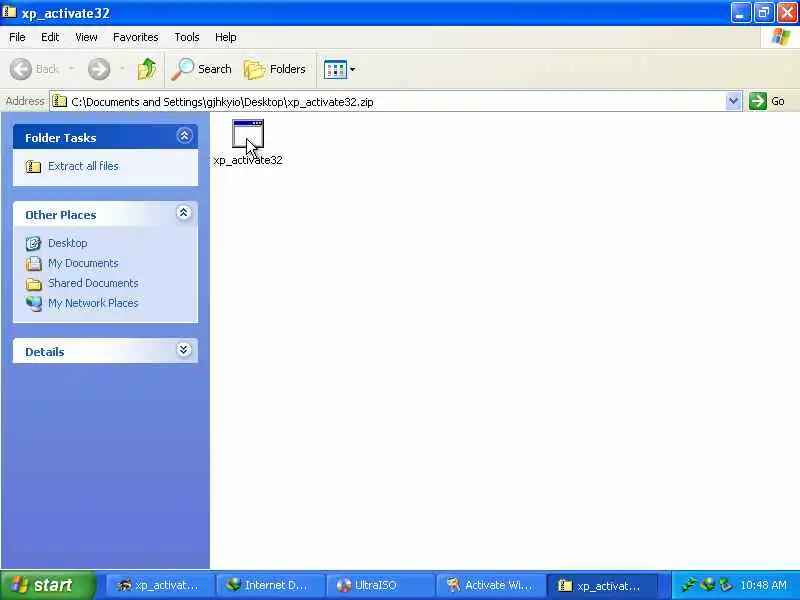Open the View menu
The height and width of the screenshot is (600, 800).
click(86, 37)
